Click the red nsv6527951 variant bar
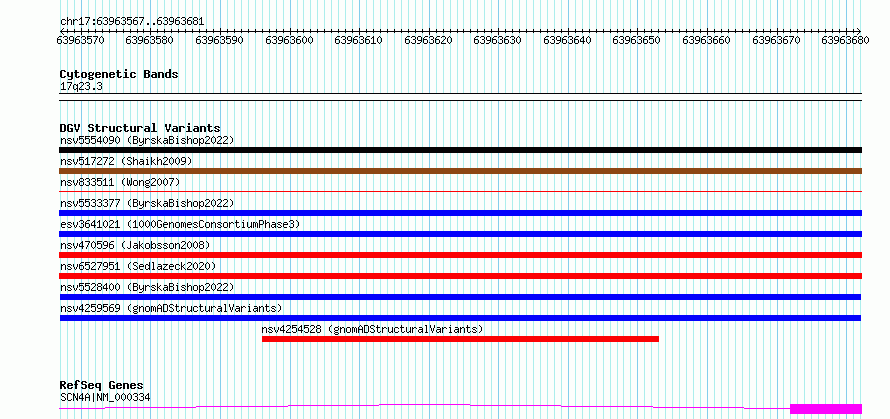This screenshot has width=890, height=419. point(460,276)
